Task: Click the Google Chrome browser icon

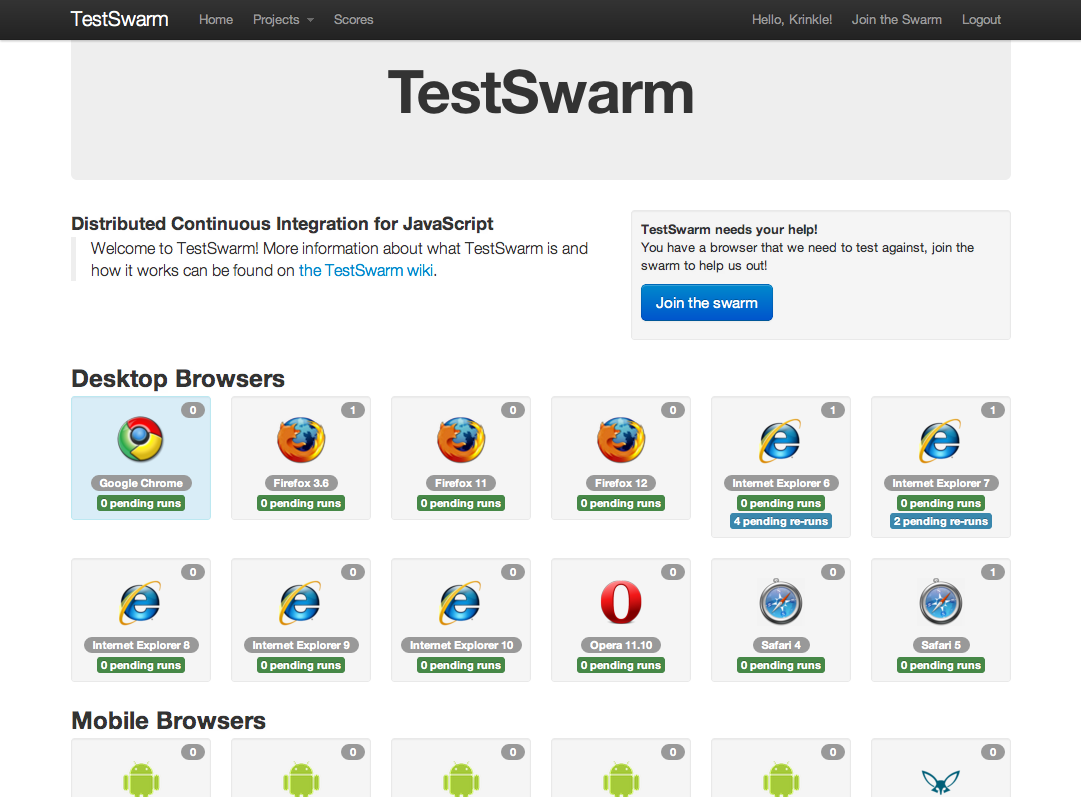Action: pos(141,439)
